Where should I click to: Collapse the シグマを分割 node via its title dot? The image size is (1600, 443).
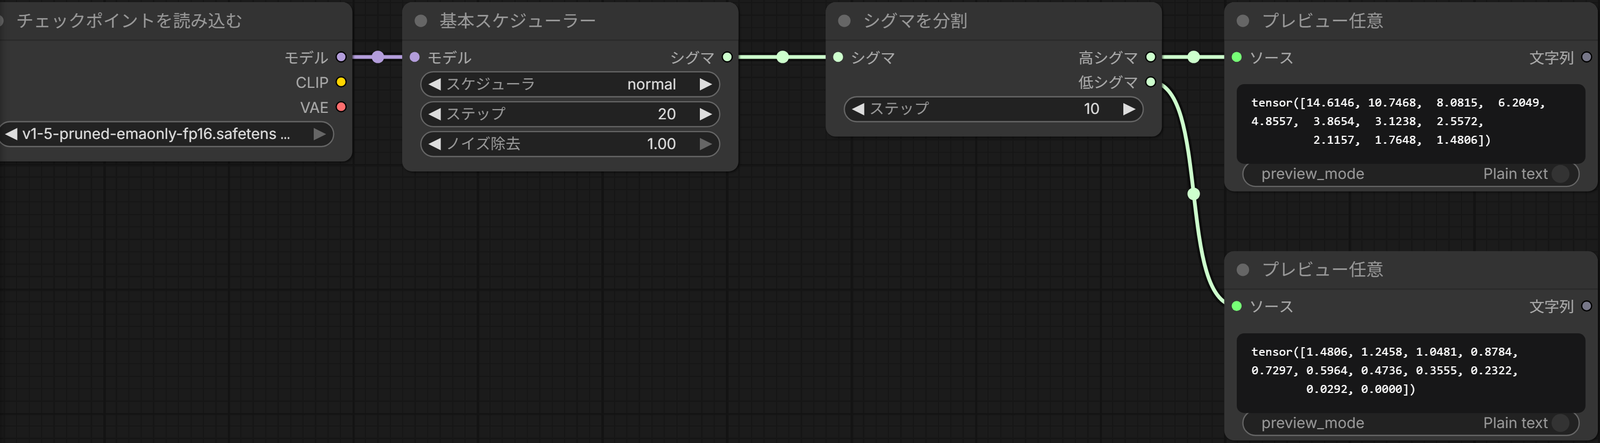click(x=844, y=21)
